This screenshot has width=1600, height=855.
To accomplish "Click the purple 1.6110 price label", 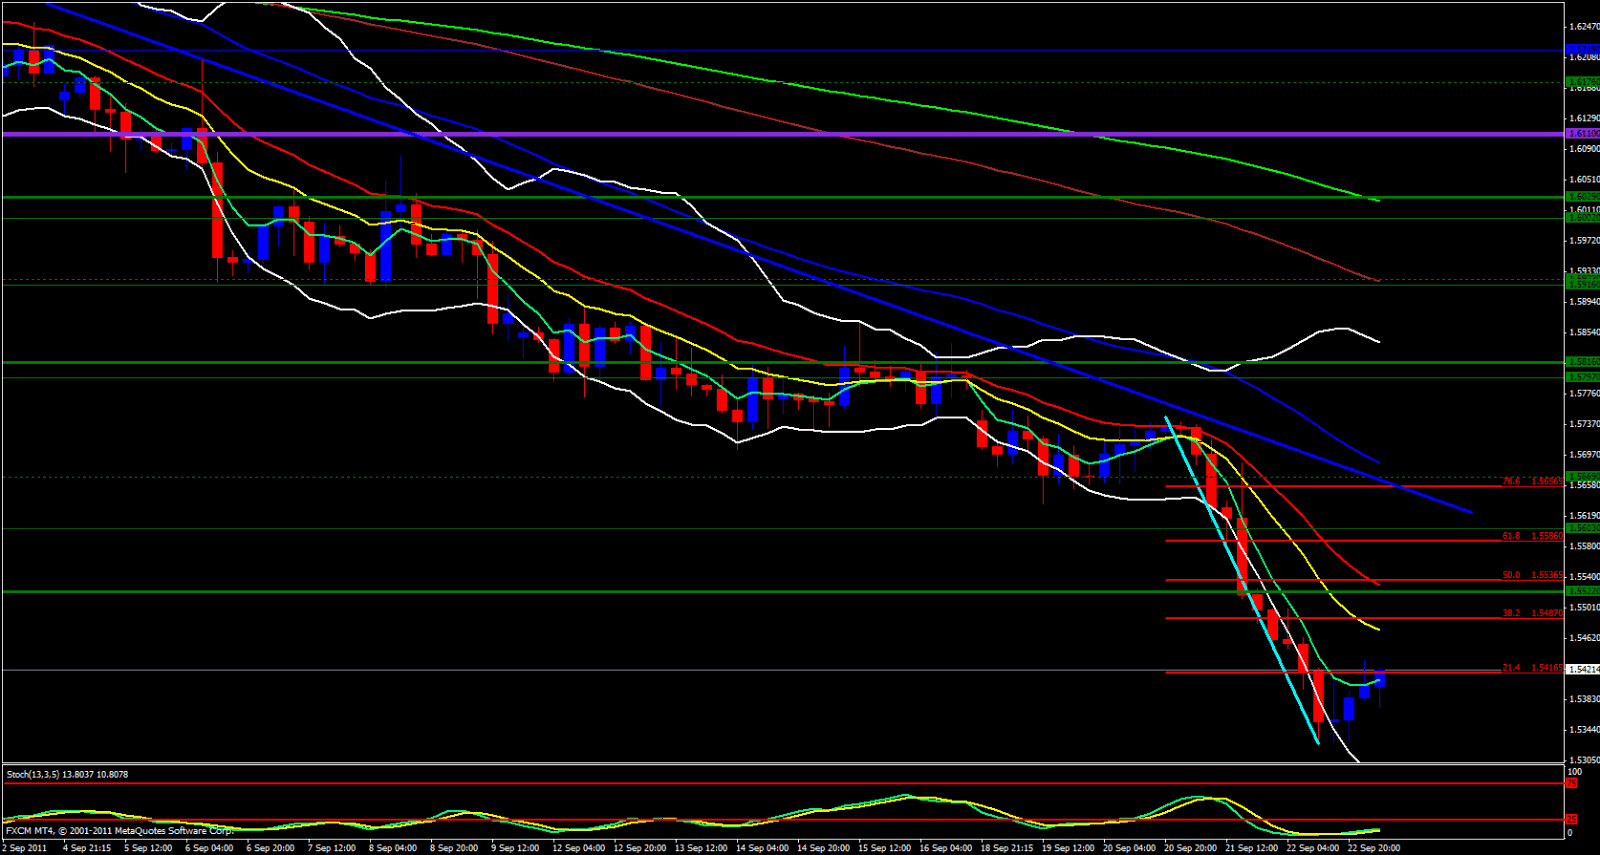I will point(1581,133).
